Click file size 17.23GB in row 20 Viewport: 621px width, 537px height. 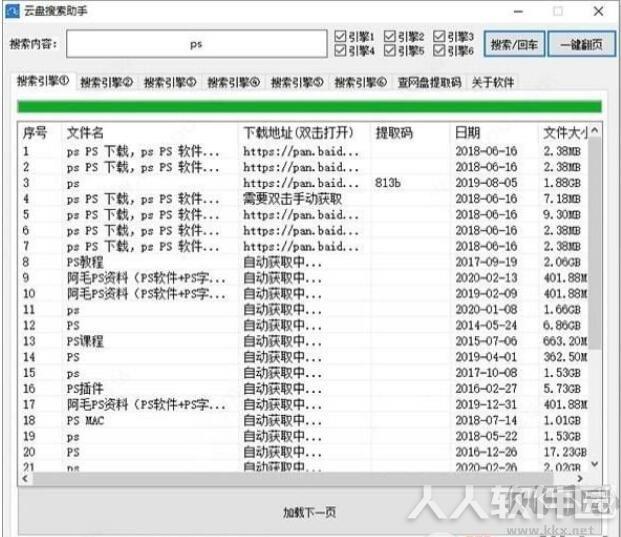tap(565, 452)
